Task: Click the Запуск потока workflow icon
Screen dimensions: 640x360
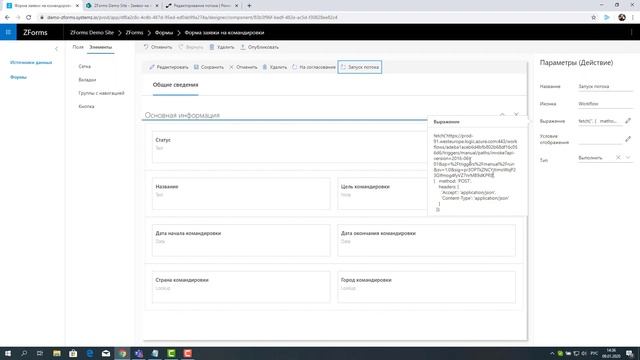Action: pyautogui.click(x=343, y=67)
